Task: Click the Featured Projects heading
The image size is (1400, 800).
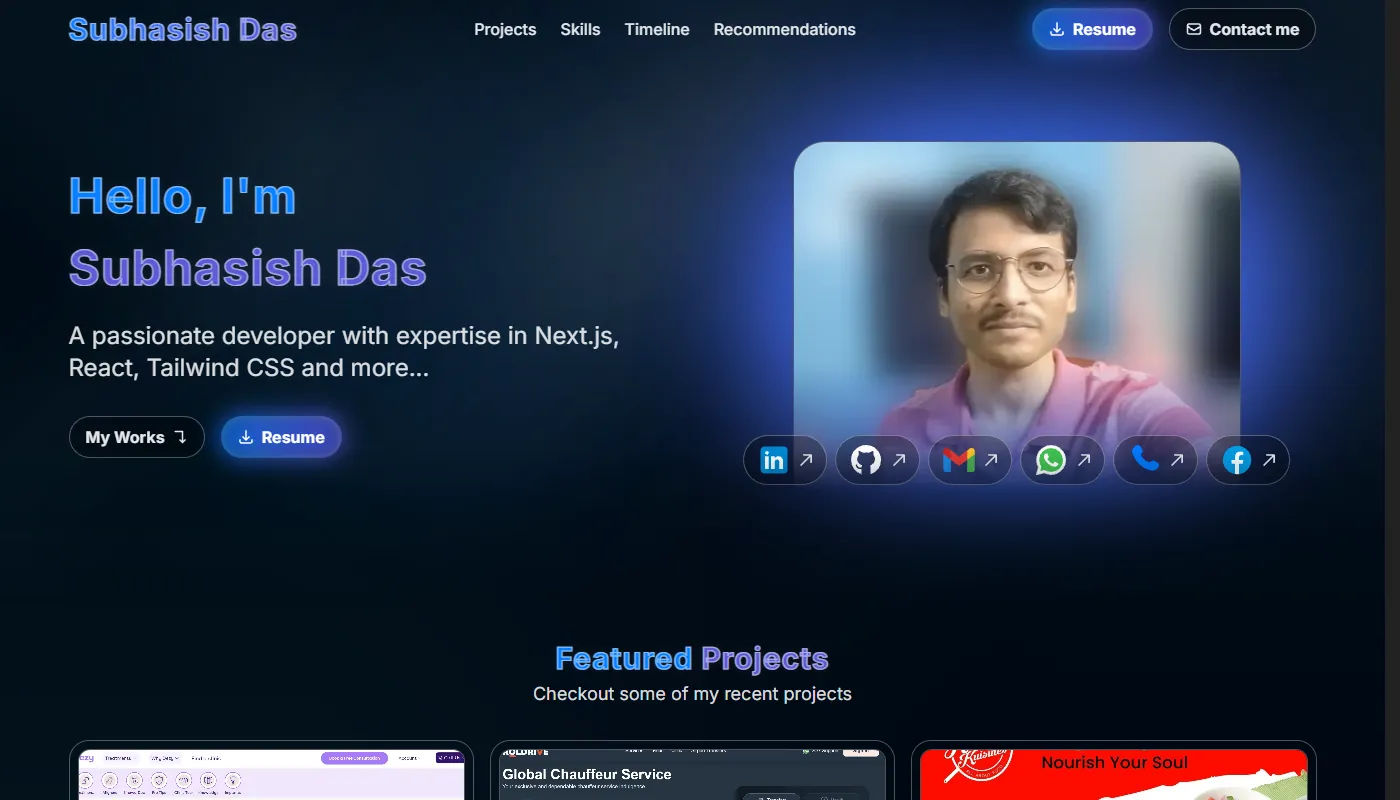Action: click(x=692, y=658)
